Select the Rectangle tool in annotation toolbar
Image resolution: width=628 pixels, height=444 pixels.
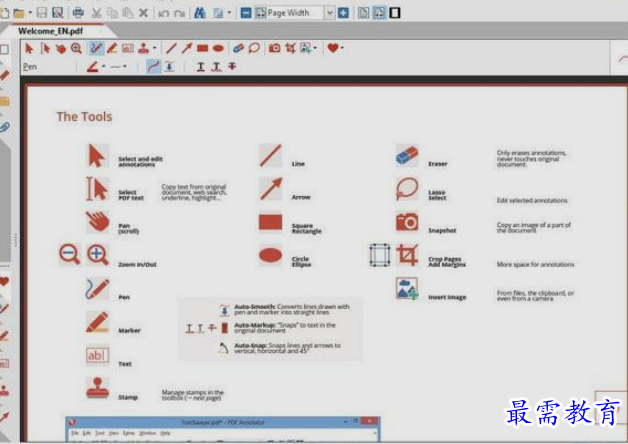coord(203,48)
